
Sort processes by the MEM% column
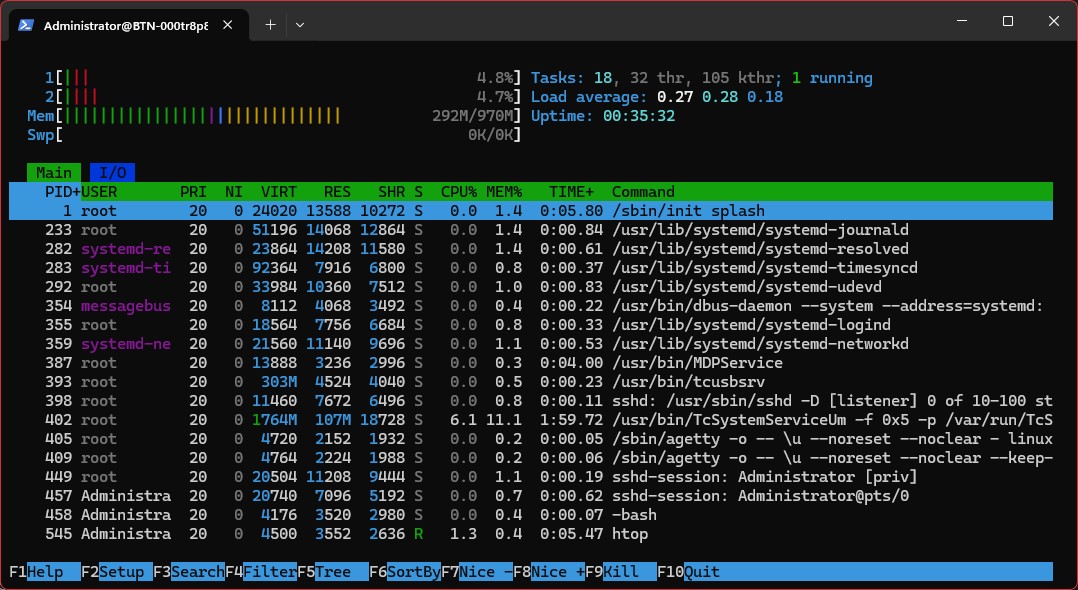click(504, 191)
